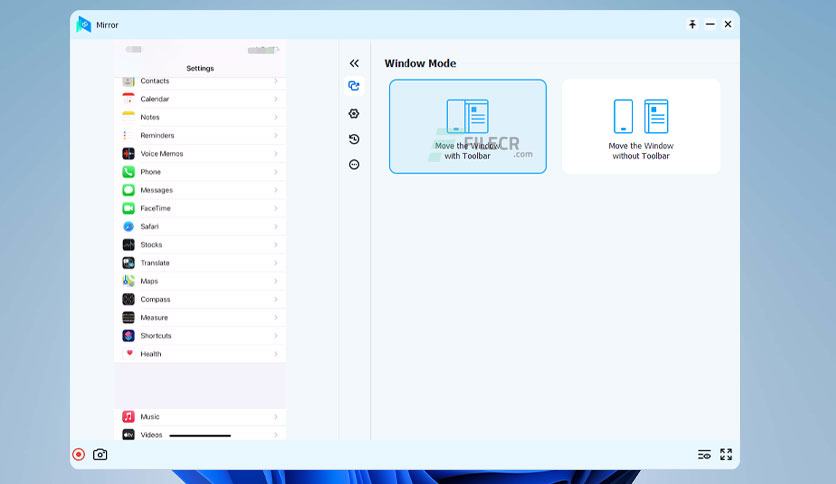The width and height of the screenshot is (836, 484).
Task: Open Voice Memos settings row
Action: tap(200, 154)
